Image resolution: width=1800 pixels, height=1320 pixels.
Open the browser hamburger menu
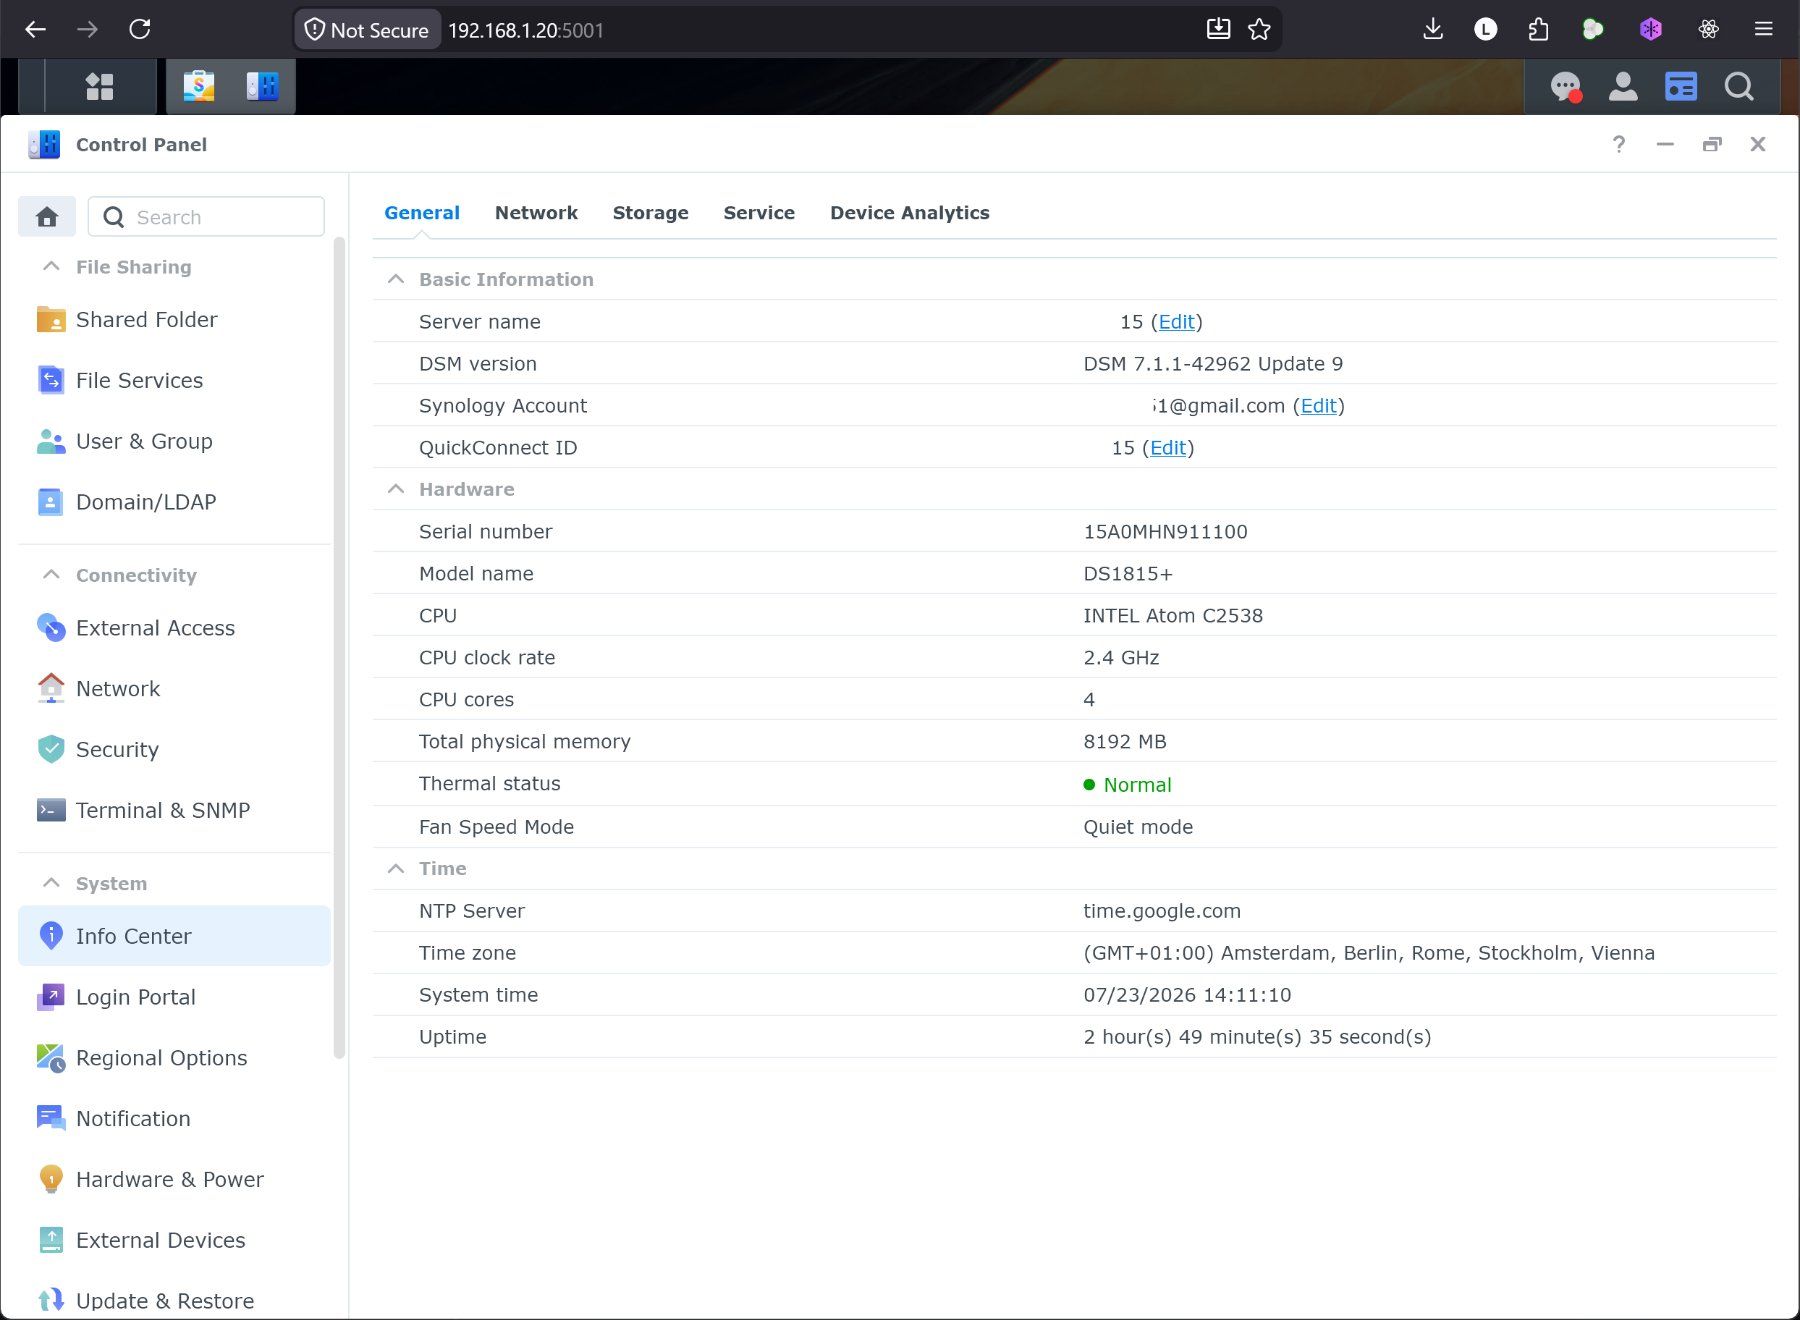click(1764, 29)
